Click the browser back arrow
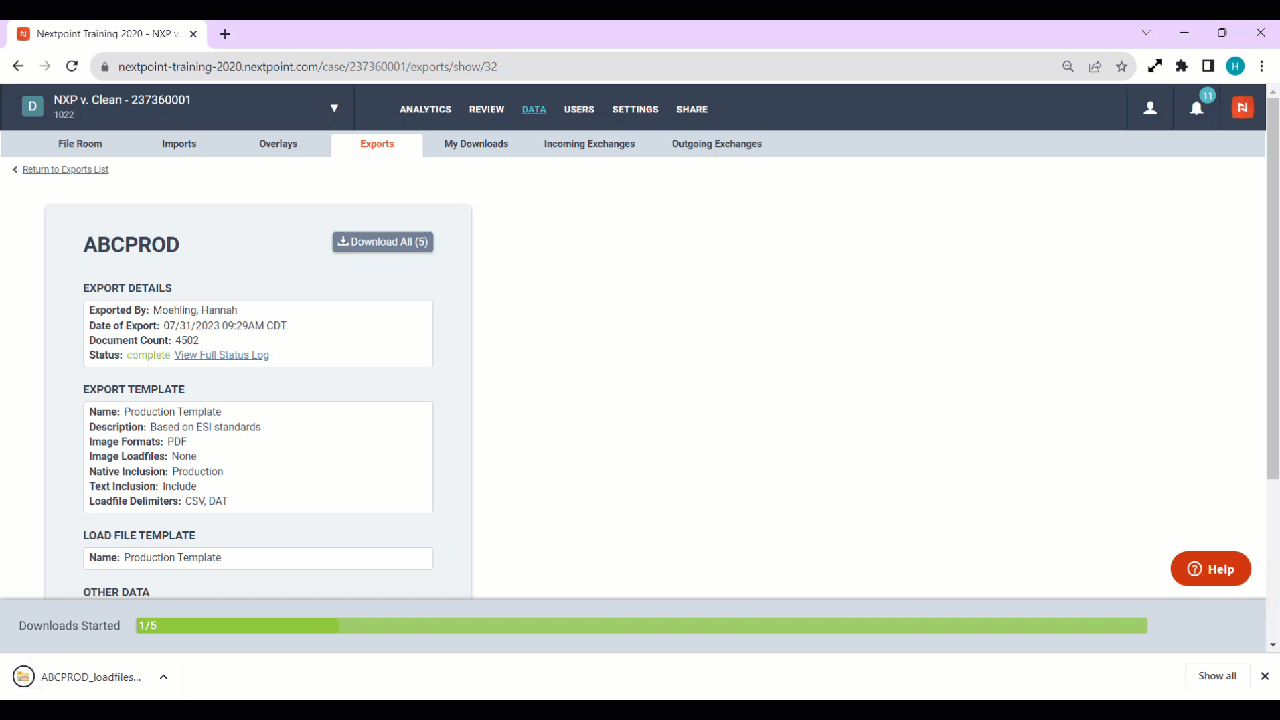Viewport: 1280px width, 720px height. (x=18, y=66)
